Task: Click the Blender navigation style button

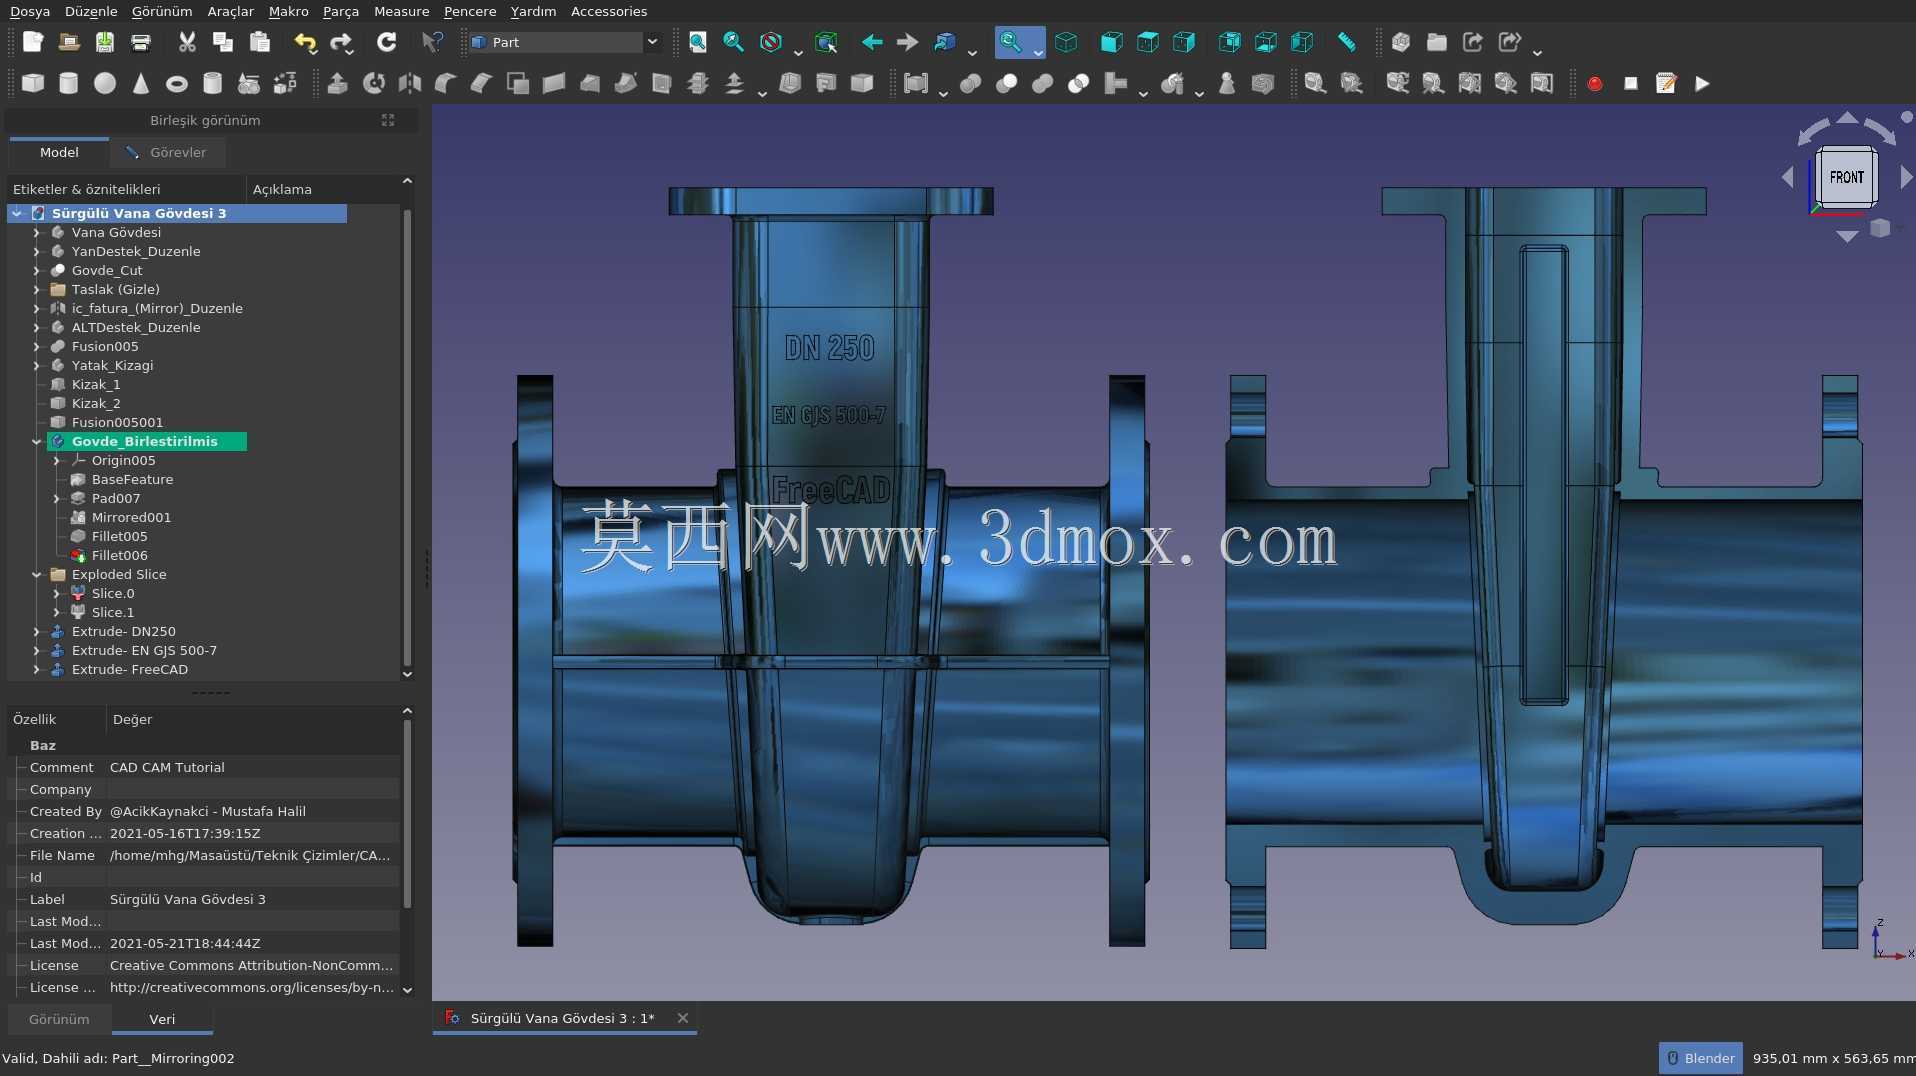Action: coord(1701,1058)
